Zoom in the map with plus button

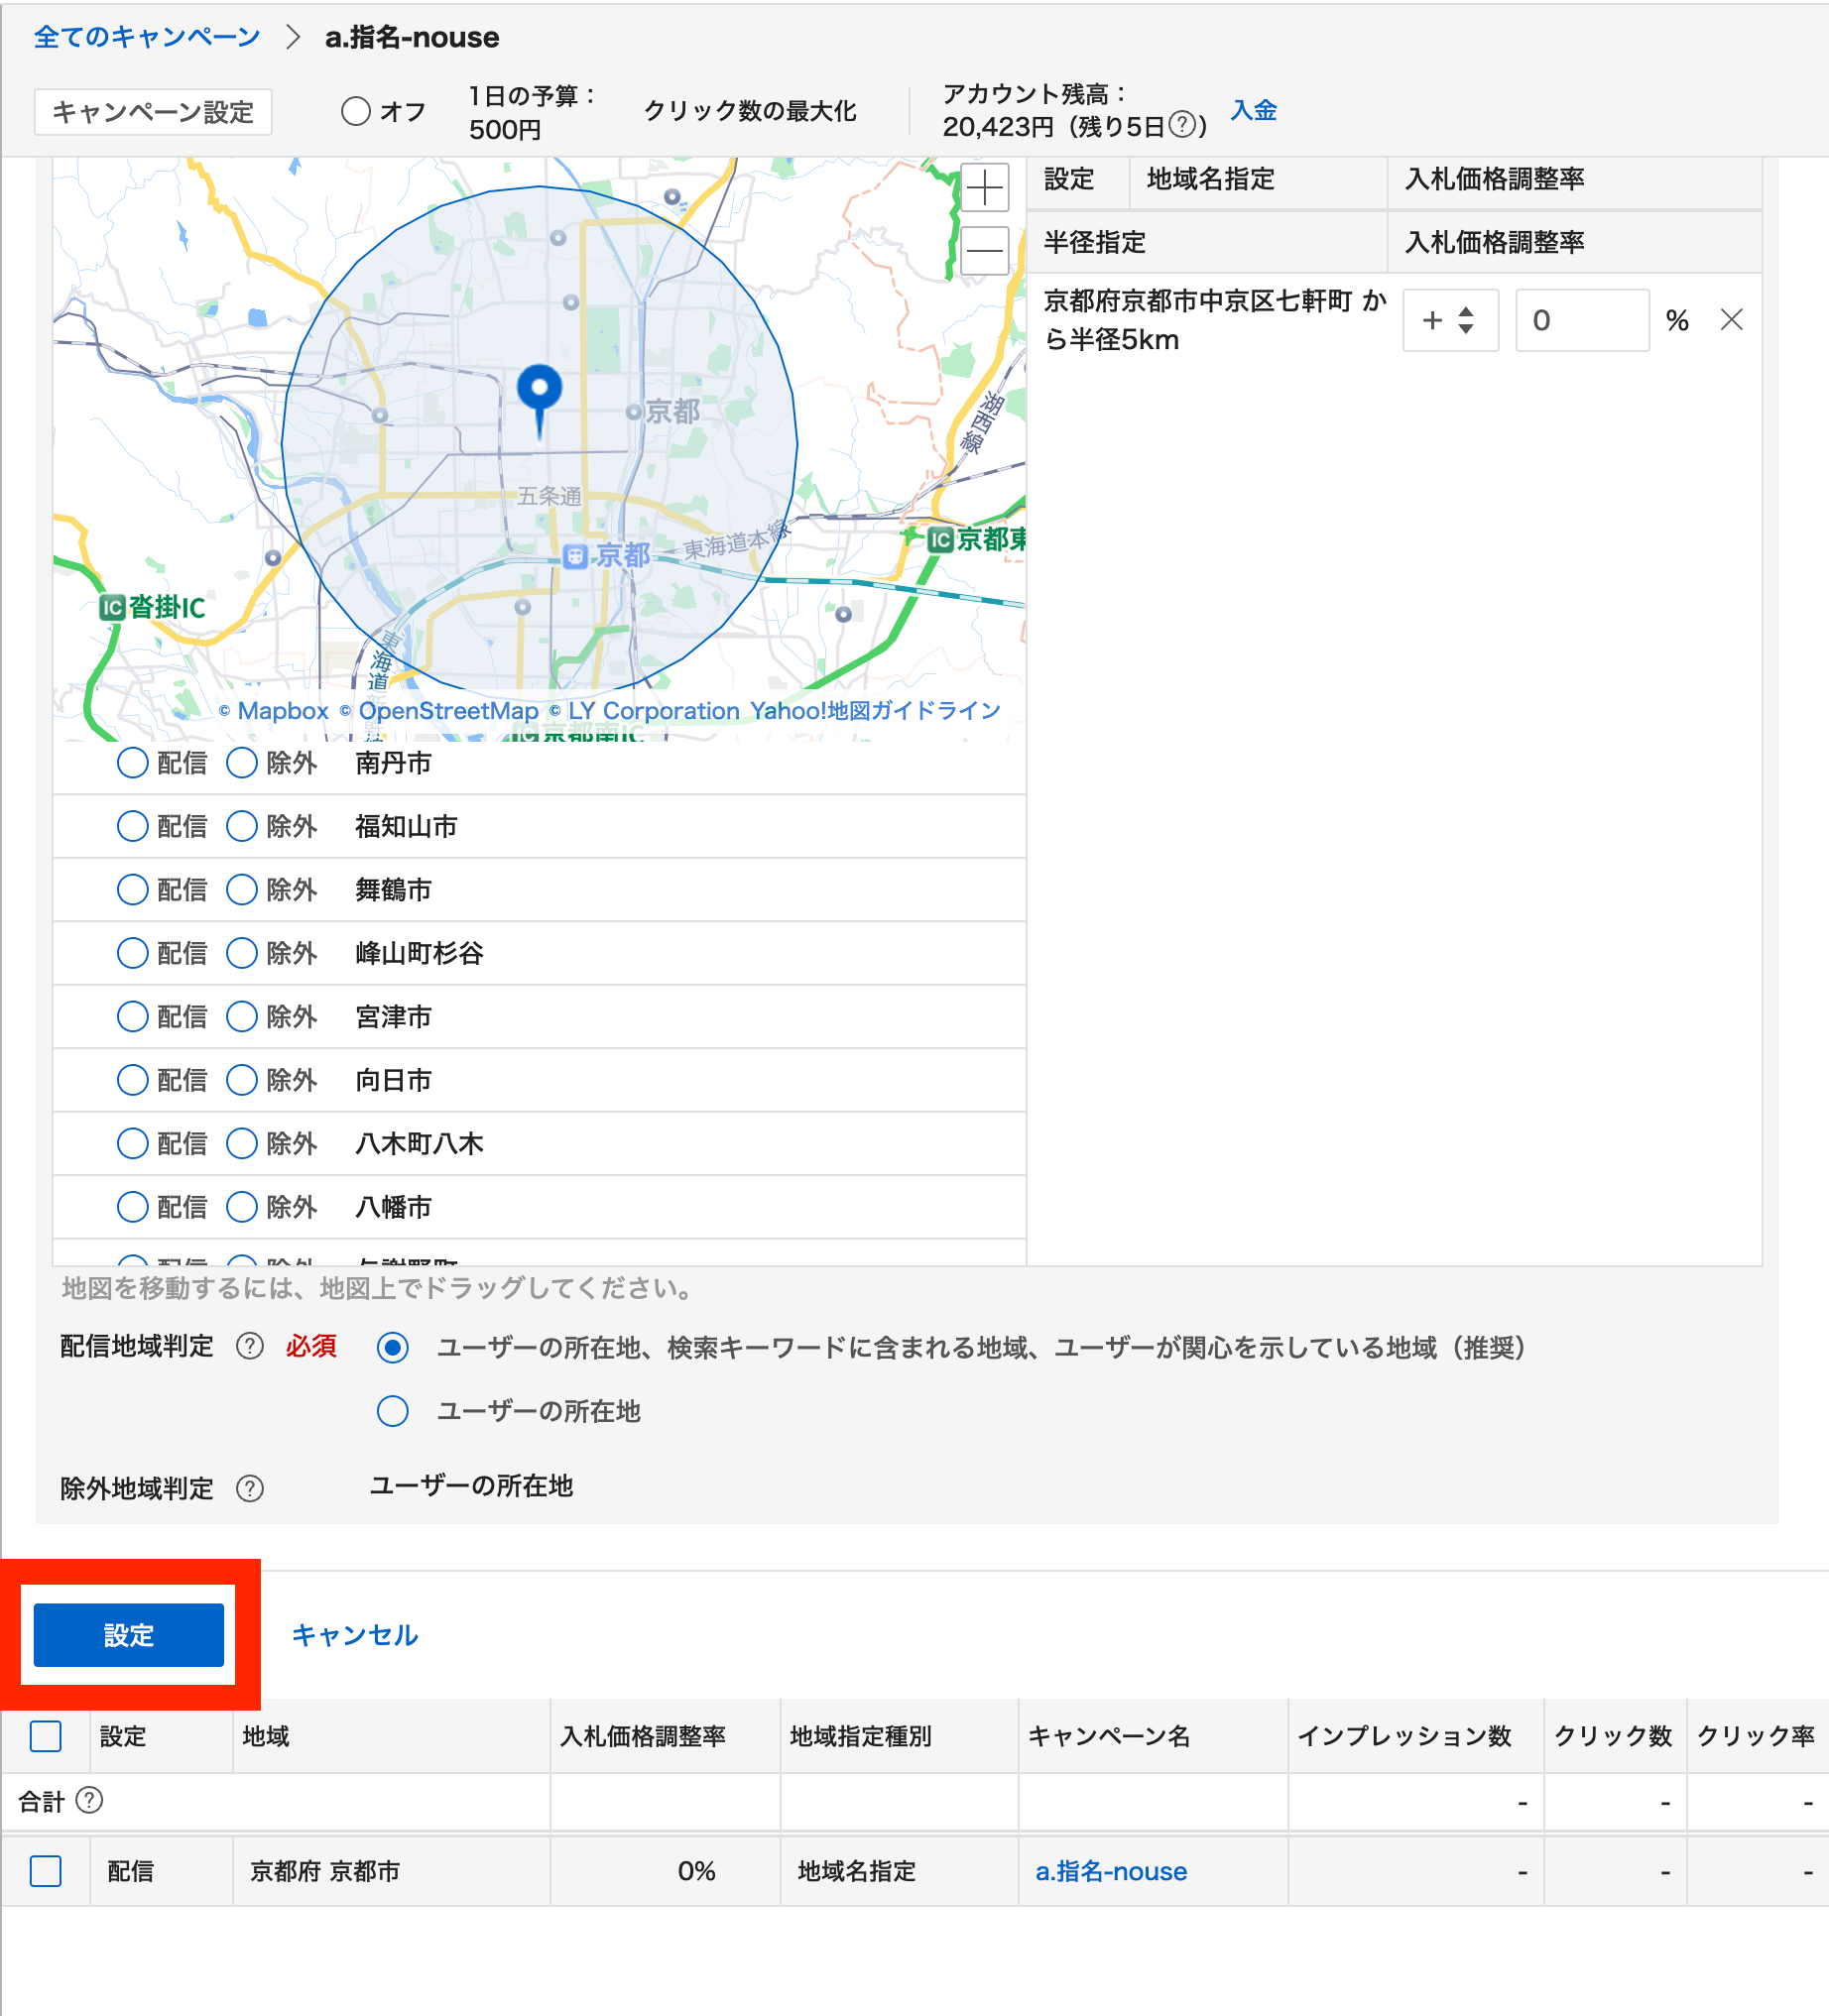tap(984, 188)
